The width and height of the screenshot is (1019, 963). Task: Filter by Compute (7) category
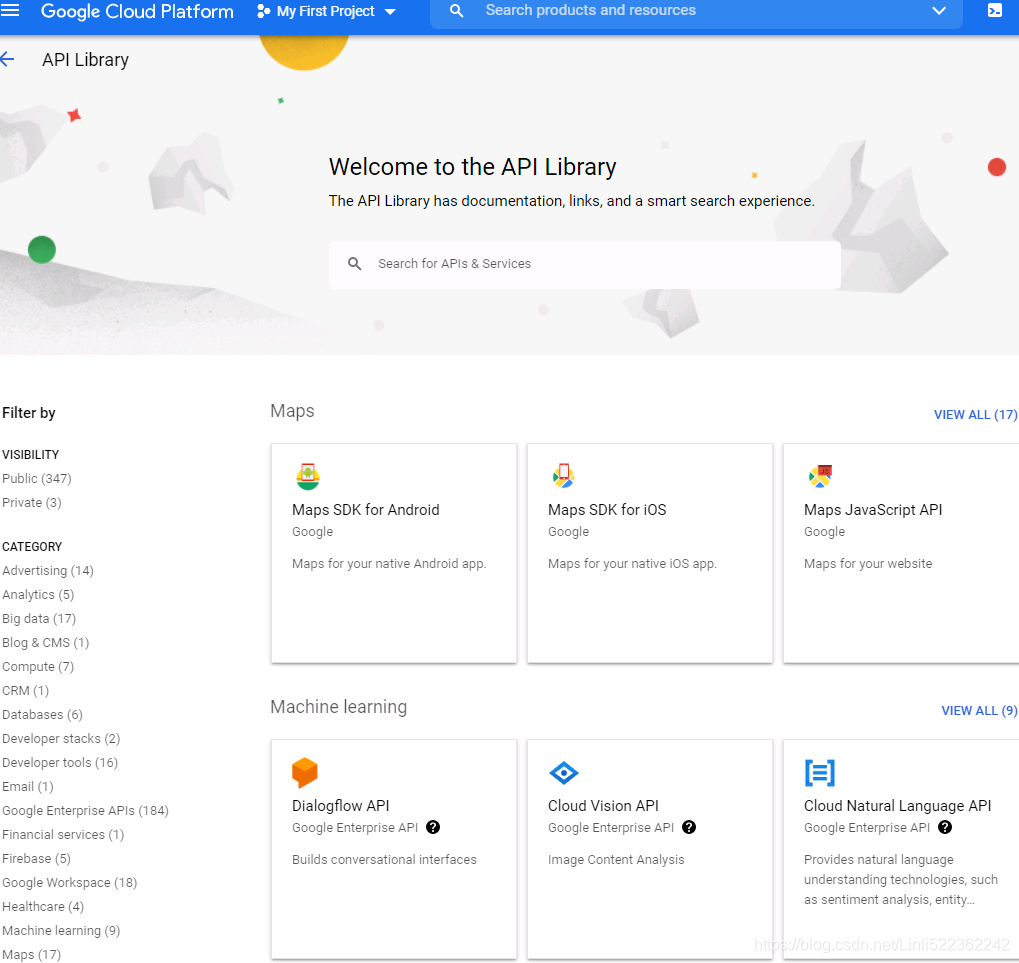click(38, 667)
